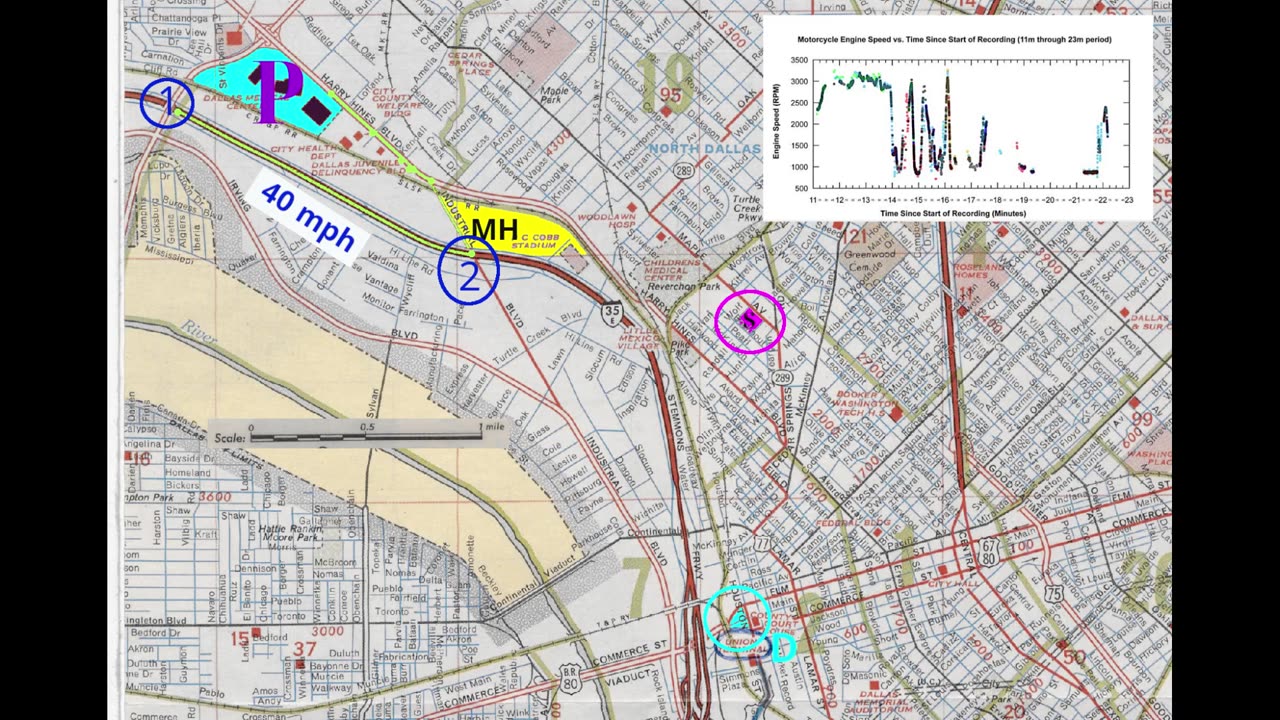This screenshot has width=1280, height=720.
Task: Click the cyan letter D marker
Action: [x=784, y=647]
